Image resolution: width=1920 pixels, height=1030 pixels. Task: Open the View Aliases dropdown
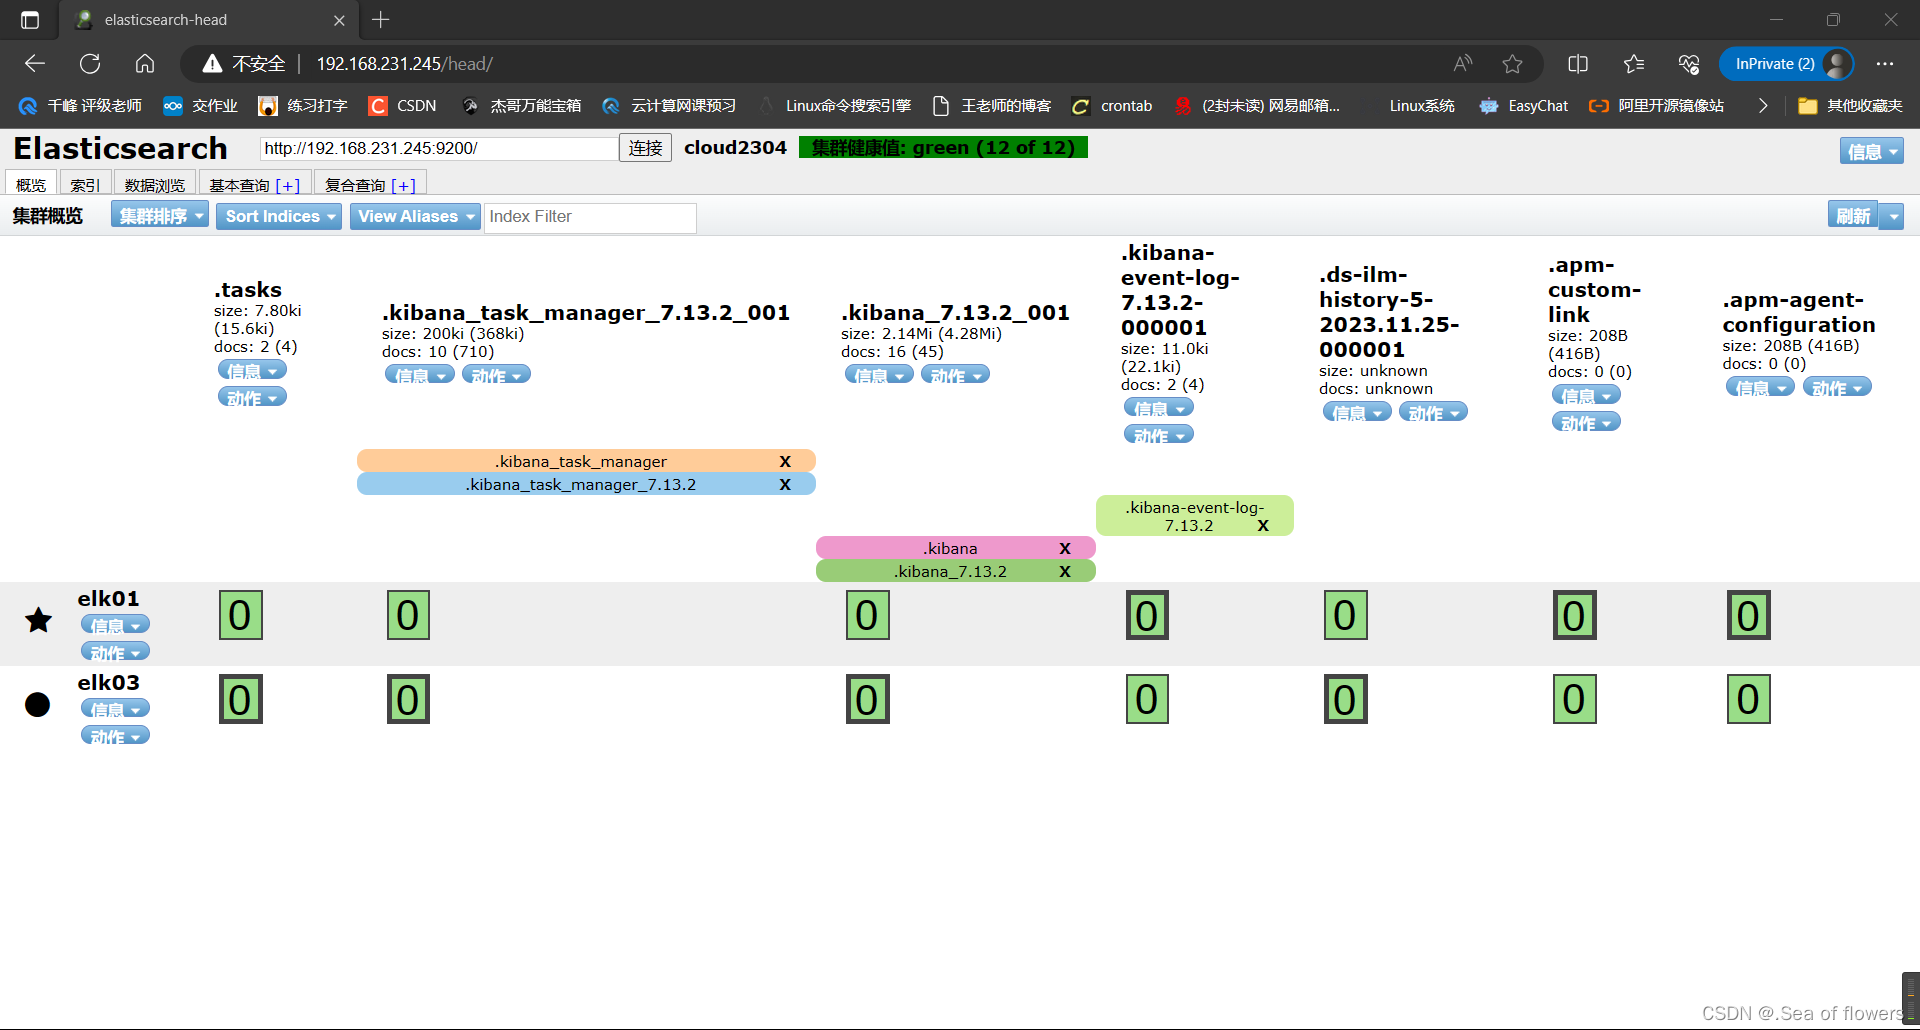415,216
